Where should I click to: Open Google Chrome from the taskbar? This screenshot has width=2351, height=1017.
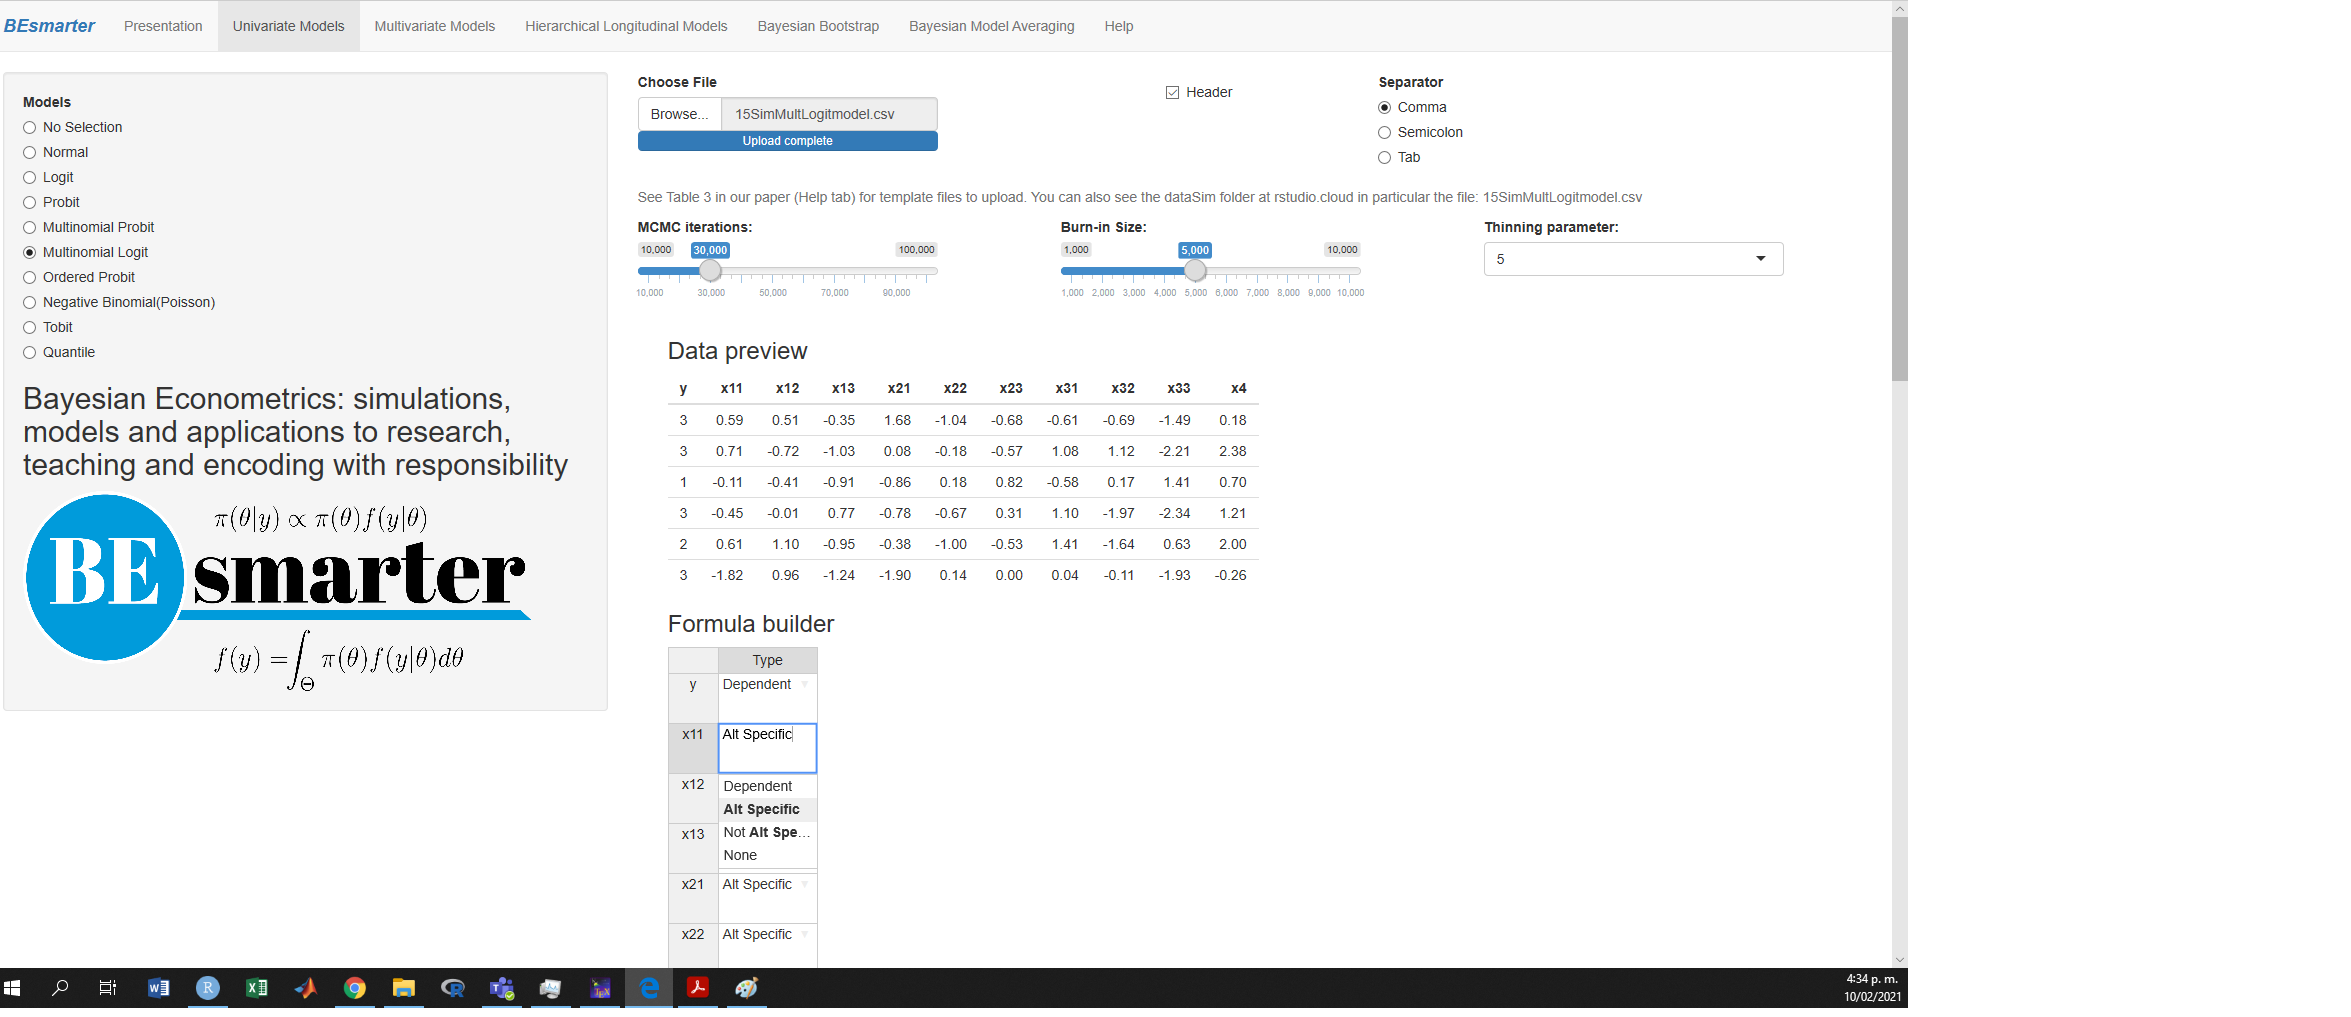point(355,988)
